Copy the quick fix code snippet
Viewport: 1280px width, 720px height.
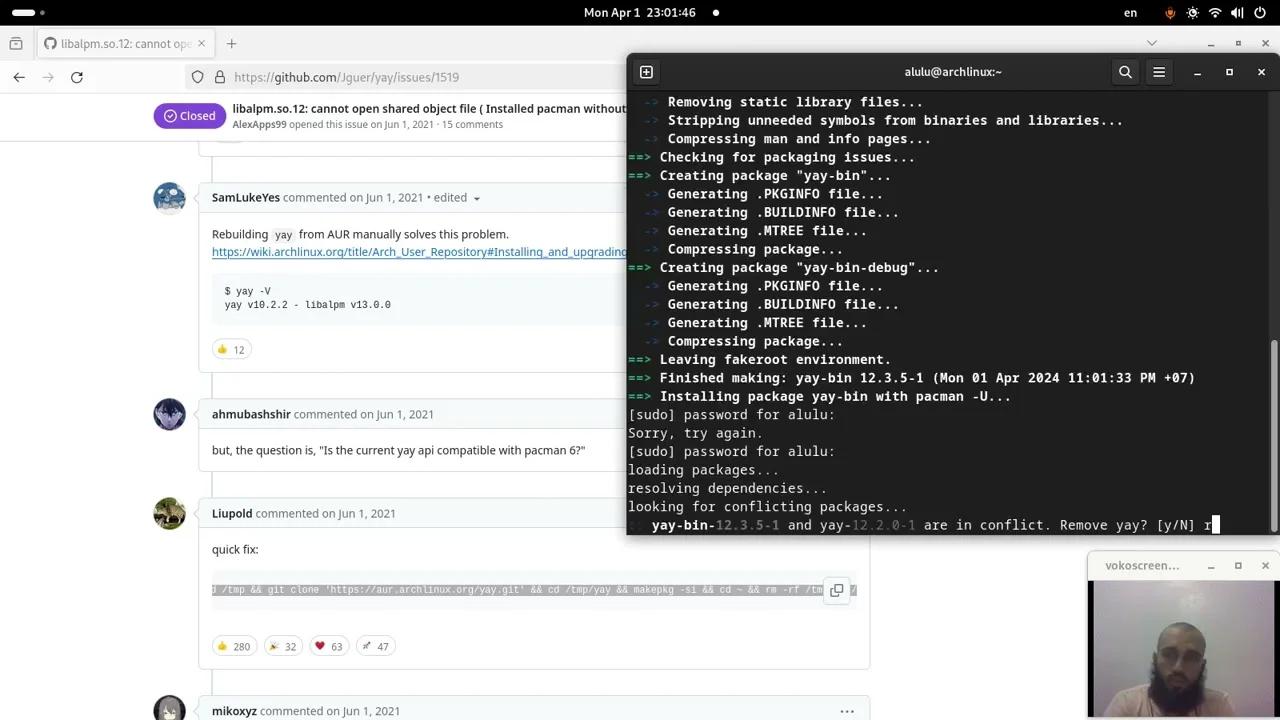tap(837, 590)
